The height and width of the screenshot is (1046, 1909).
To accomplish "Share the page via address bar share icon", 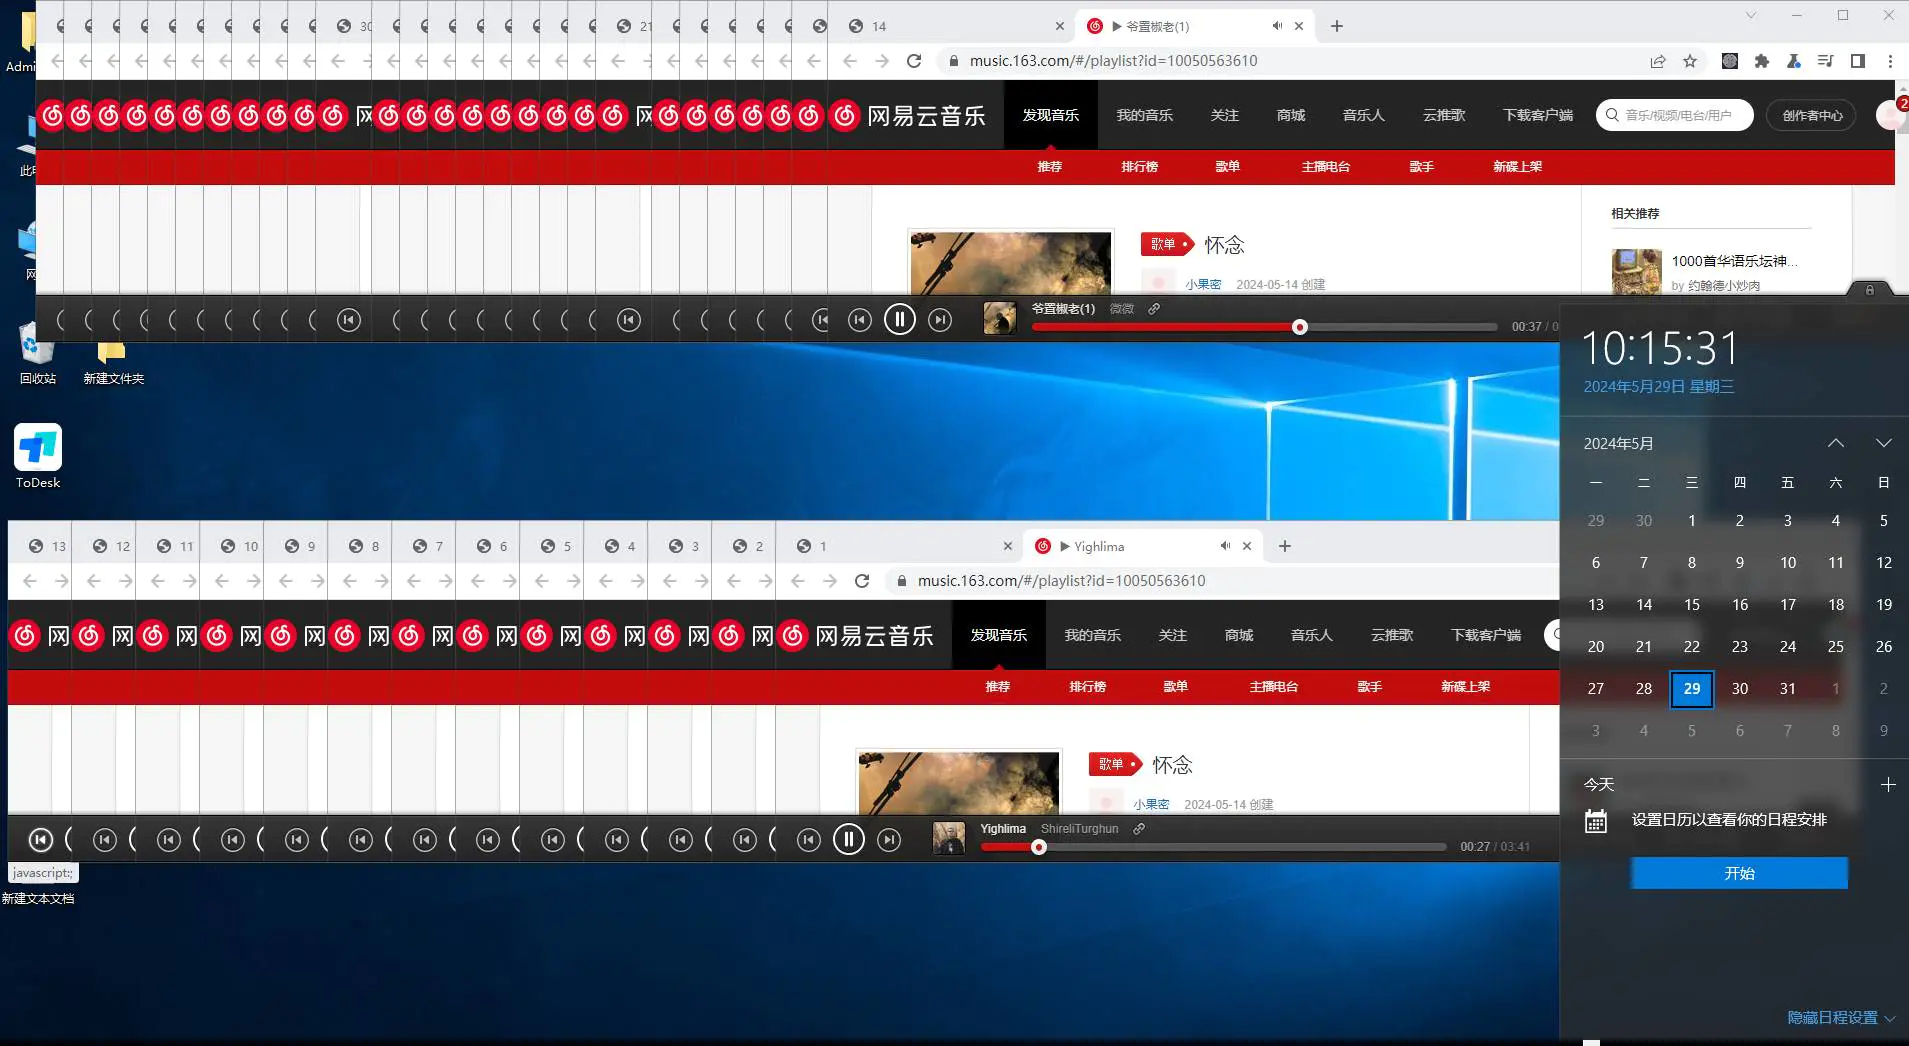I will tap(1659, 60).
